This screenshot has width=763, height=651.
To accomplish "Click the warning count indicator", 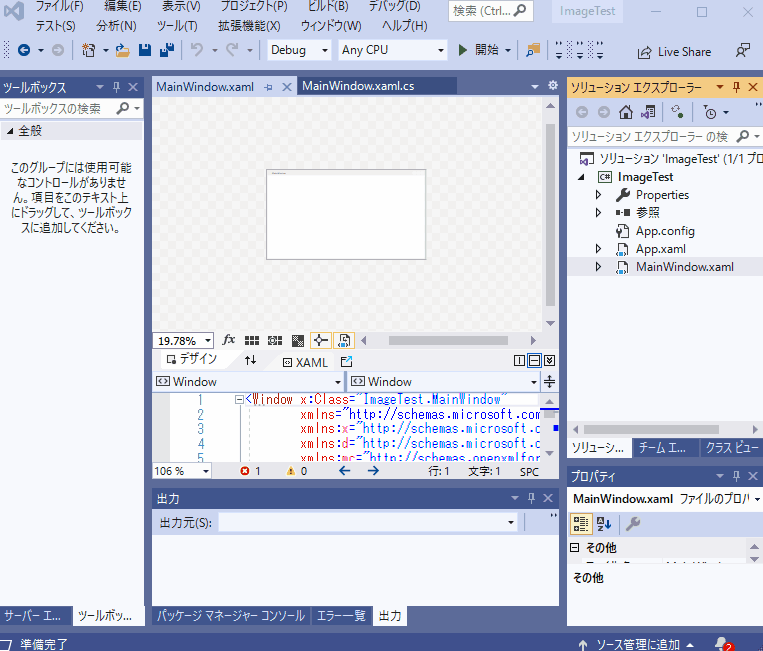I will click(297, 471).
